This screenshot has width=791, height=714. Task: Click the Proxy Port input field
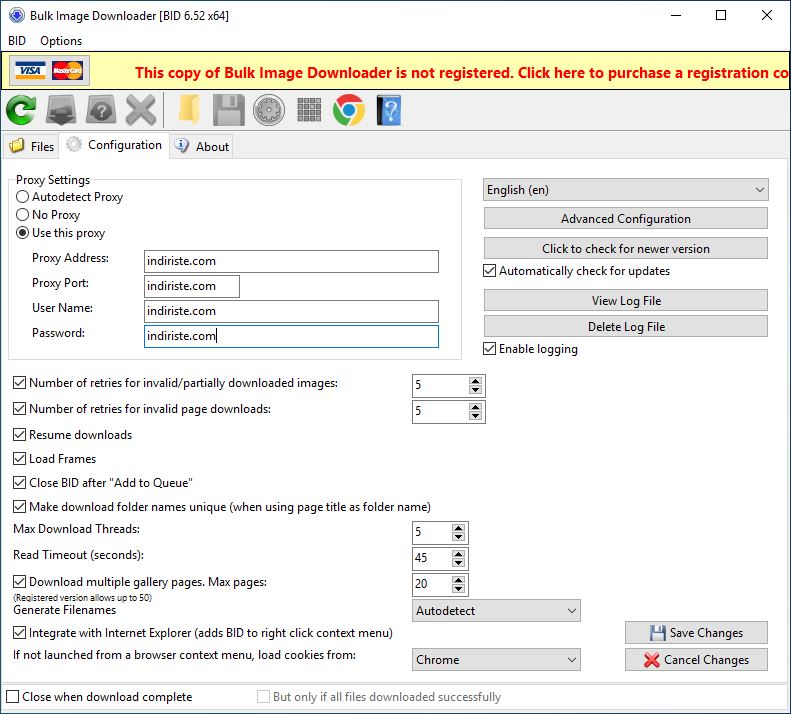coord(192,286)
